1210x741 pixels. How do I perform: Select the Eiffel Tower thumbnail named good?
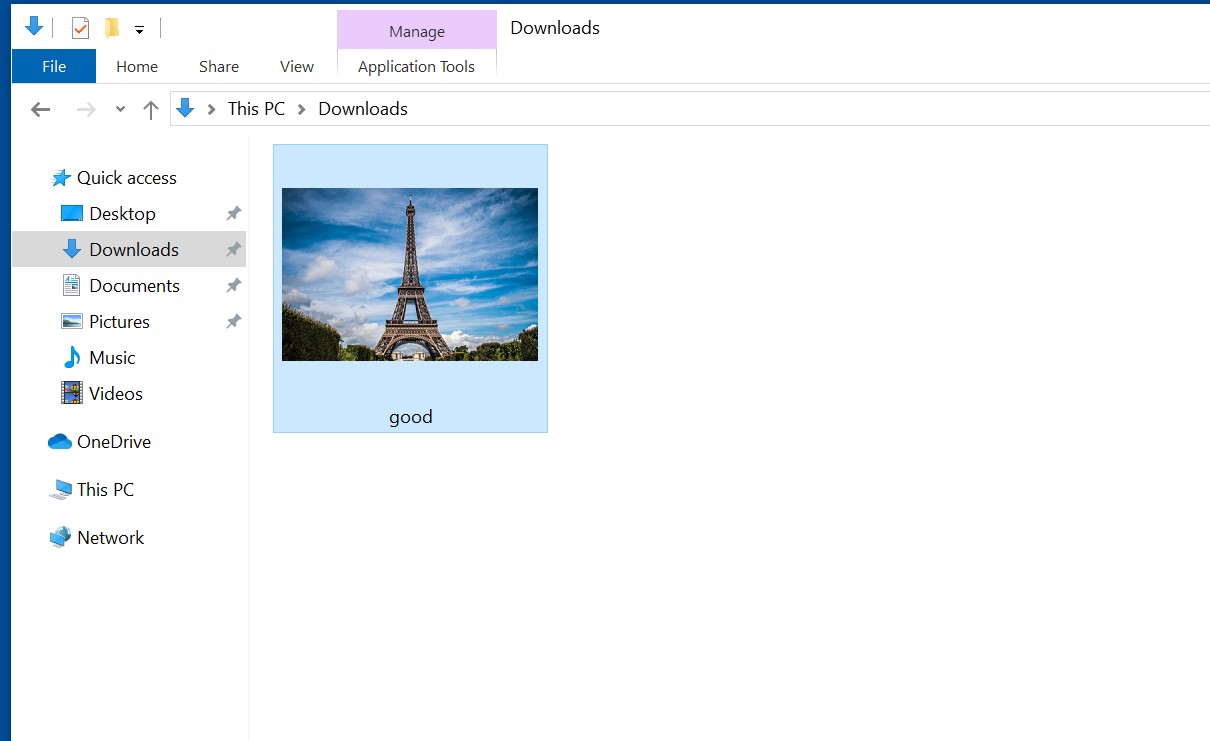pos(410,275)
